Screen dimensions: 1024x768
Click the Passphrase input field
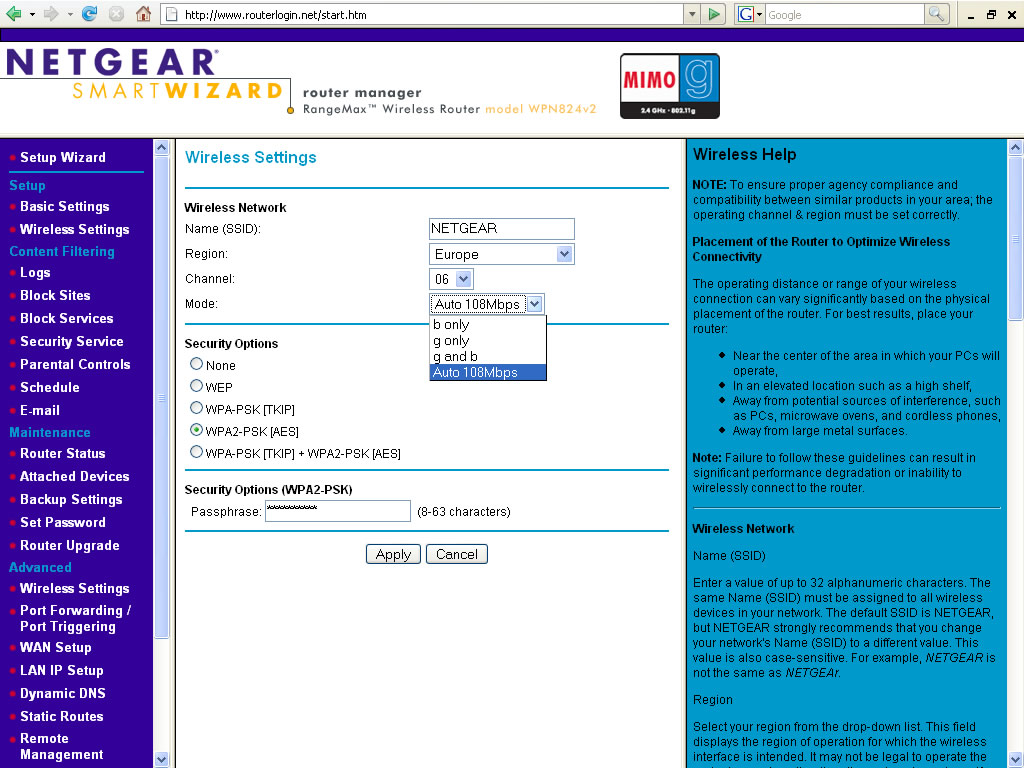click(338, 511)
